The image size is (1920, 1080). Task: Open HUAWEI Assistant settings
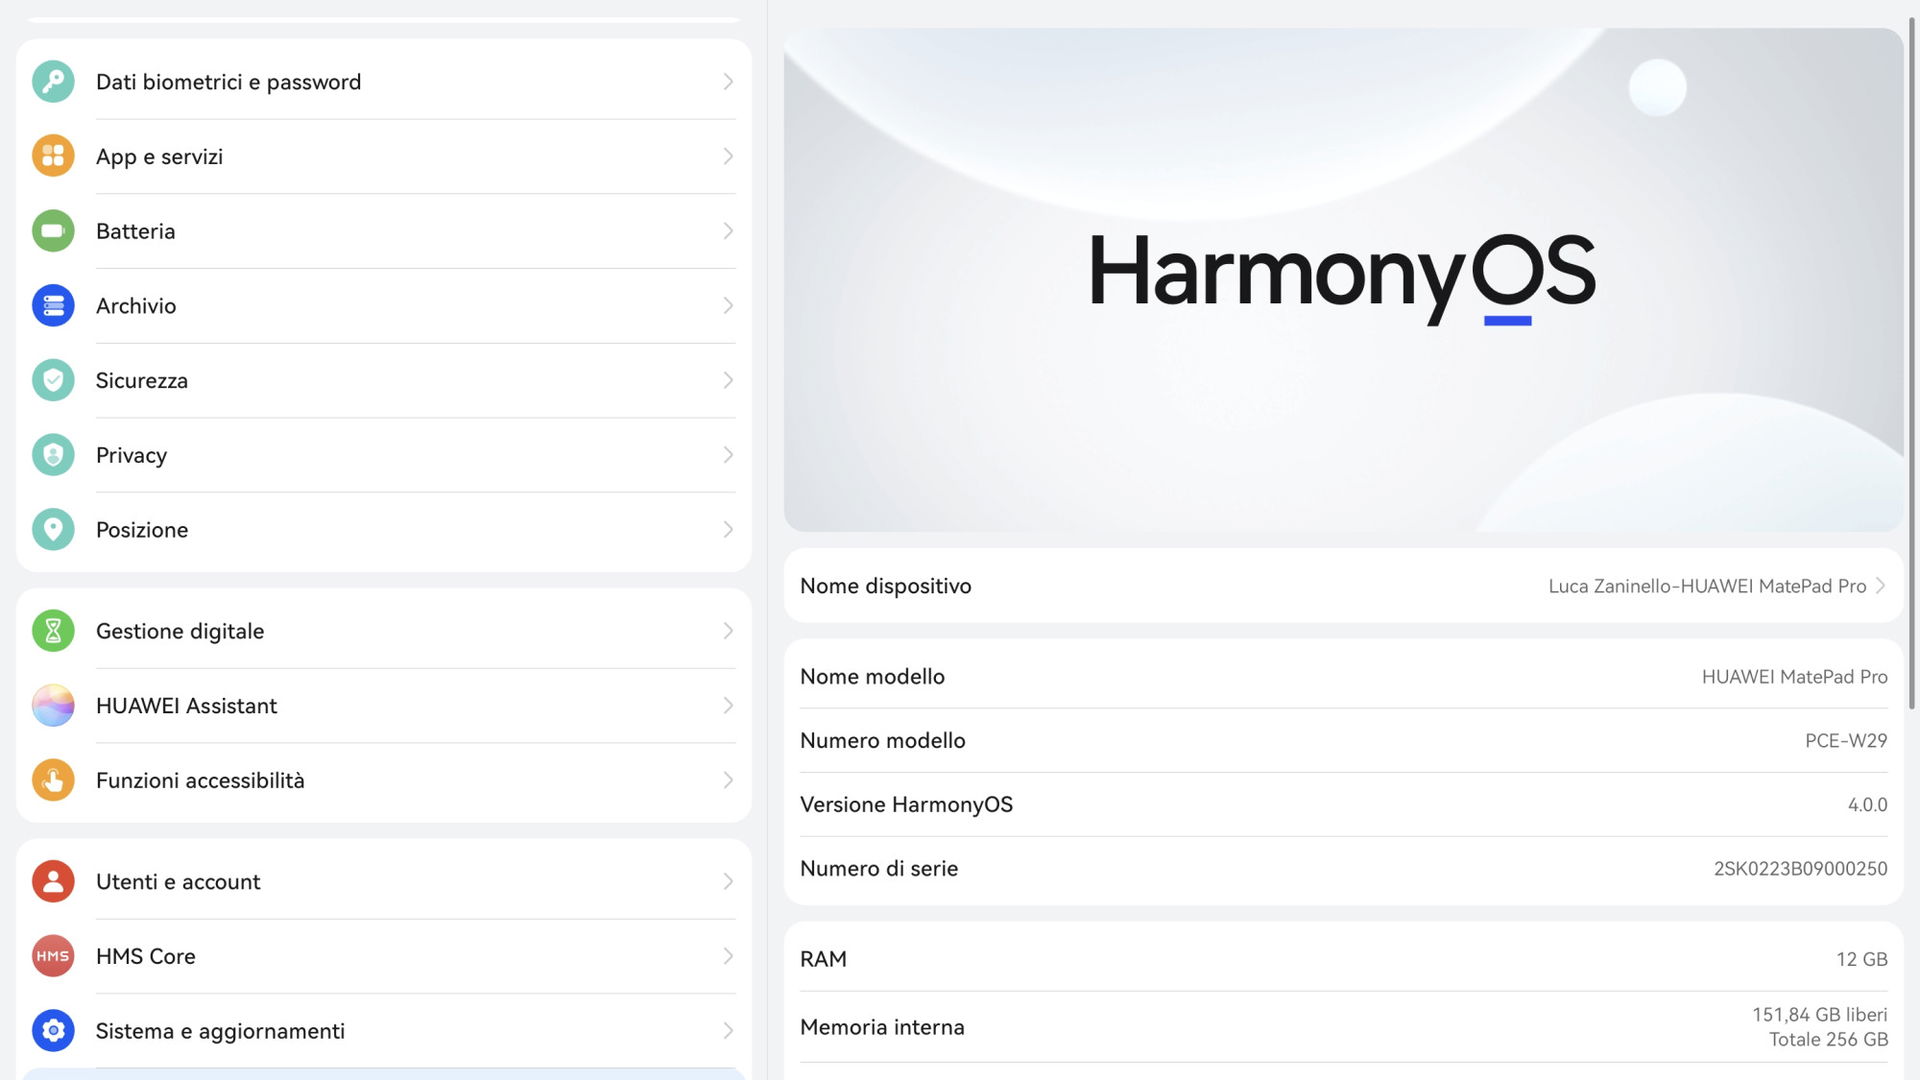384,706
